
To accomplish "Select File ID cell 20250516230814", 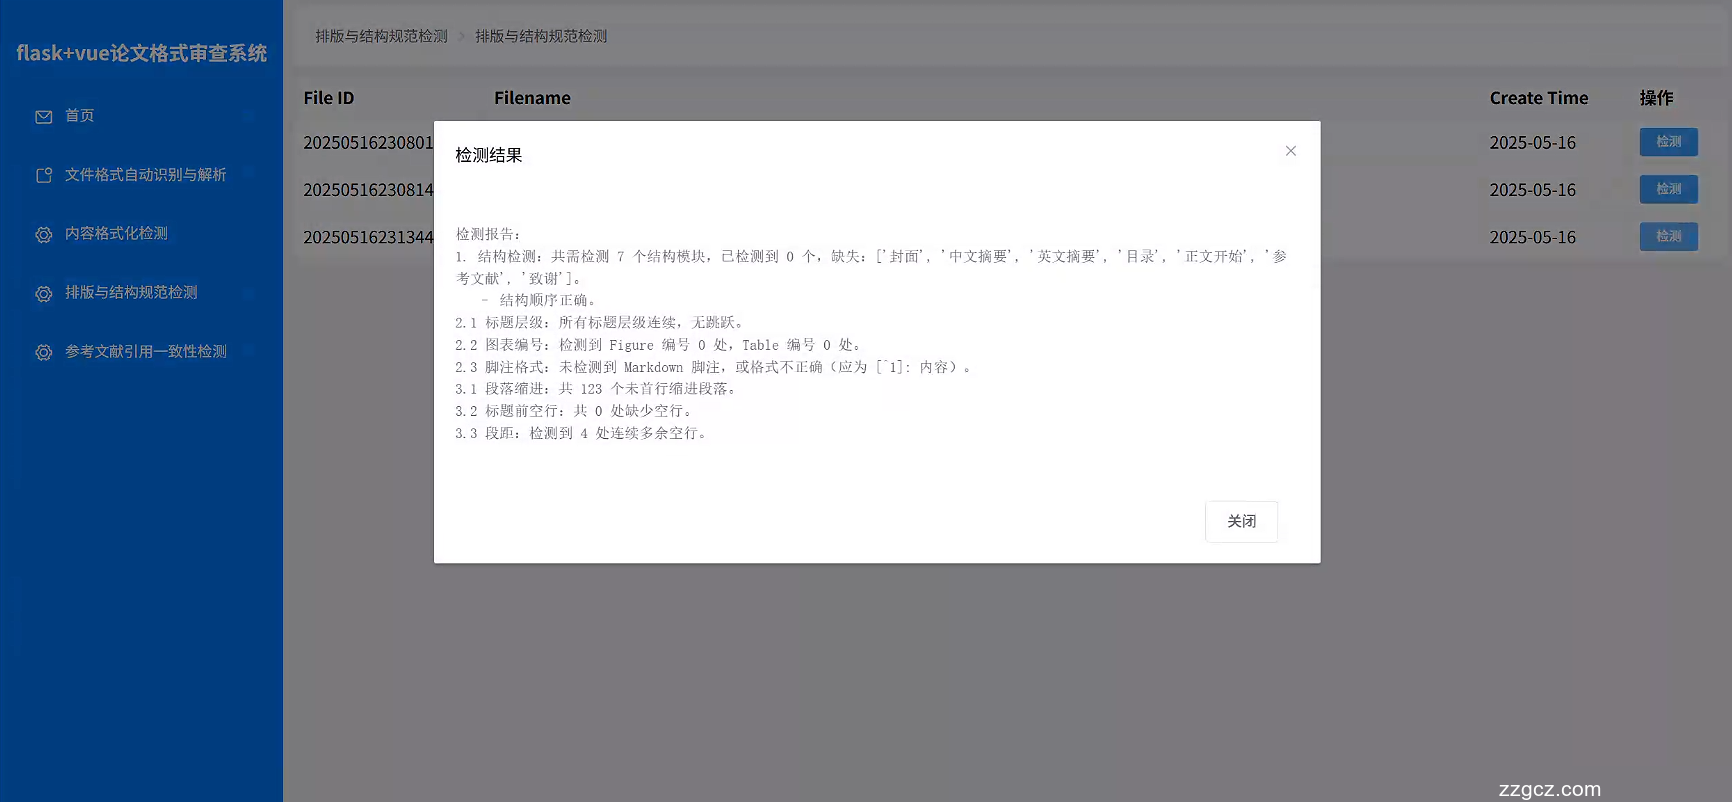I will [368, 190].
